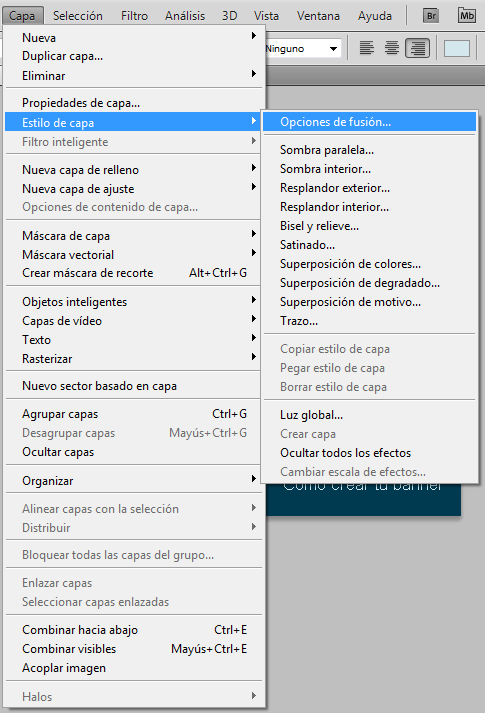The image size is (485, 713).
Task: Open the Selección menu
Action: point(78,16)
